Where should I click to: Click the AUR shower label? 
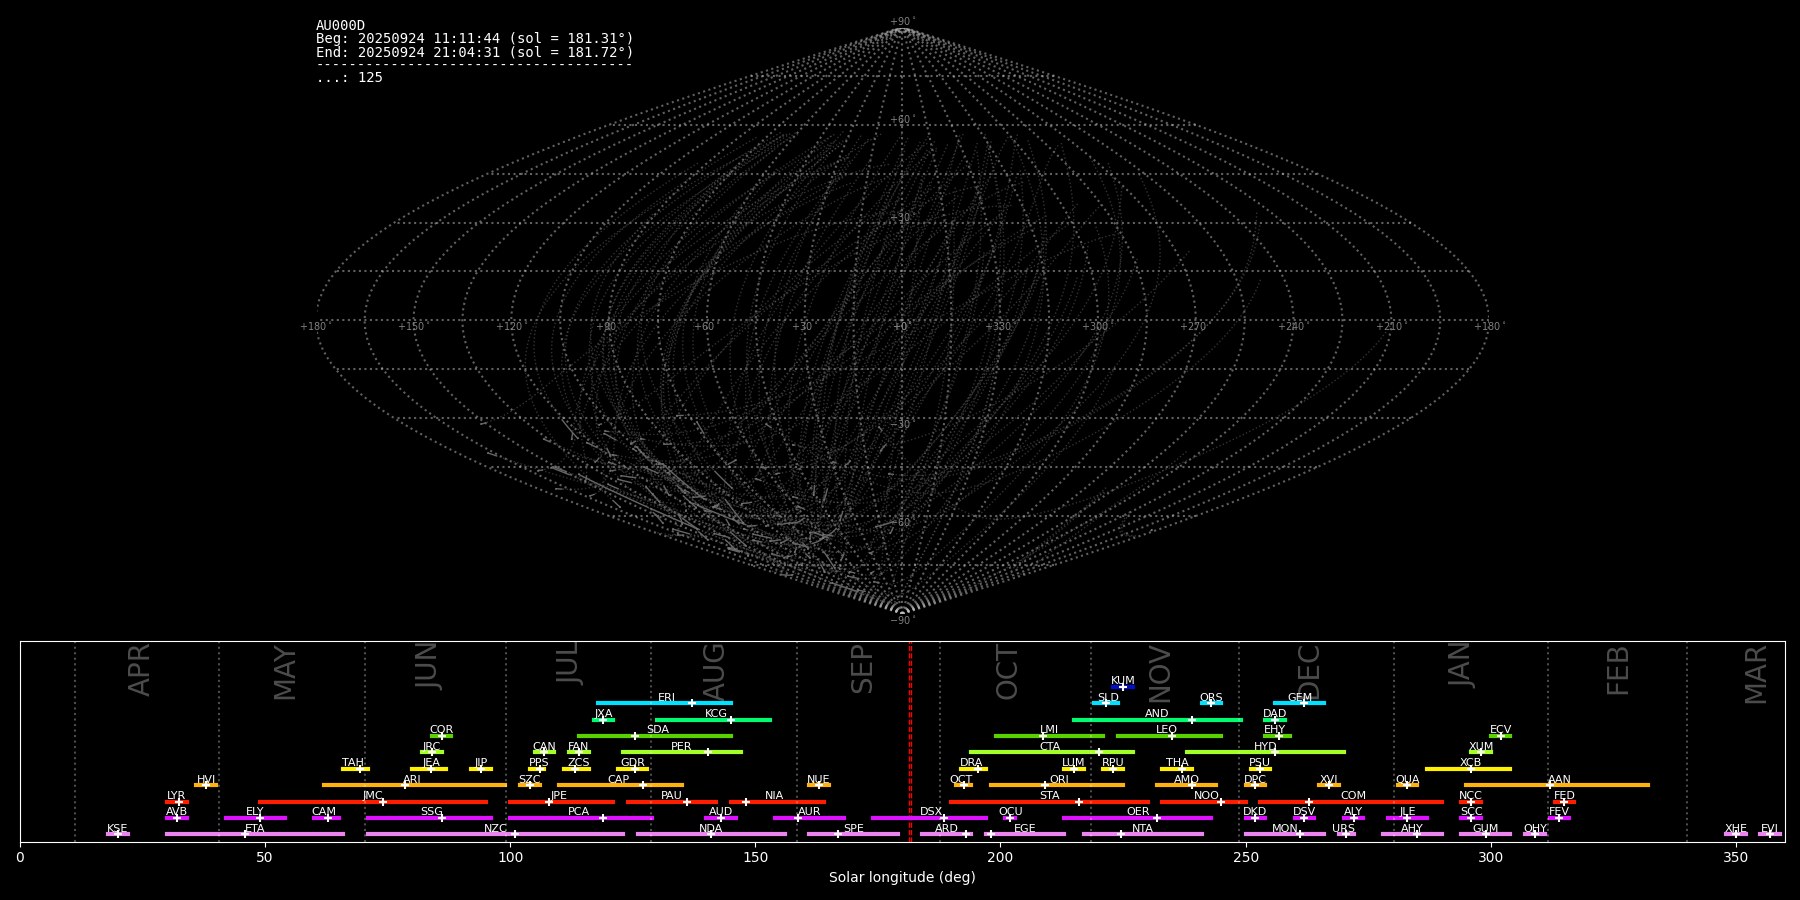coord(809,812)
